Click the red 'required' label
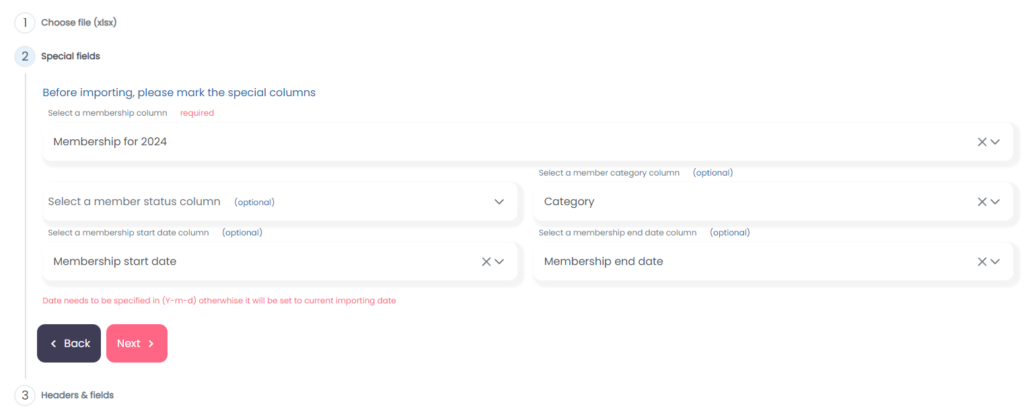1024x415 pixels. click(197, 113)
